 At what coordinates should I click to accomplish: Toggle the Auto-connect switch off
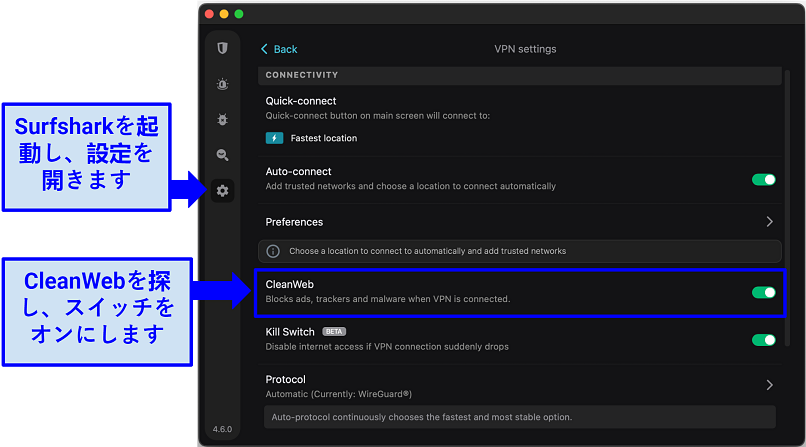pos(763,179)
